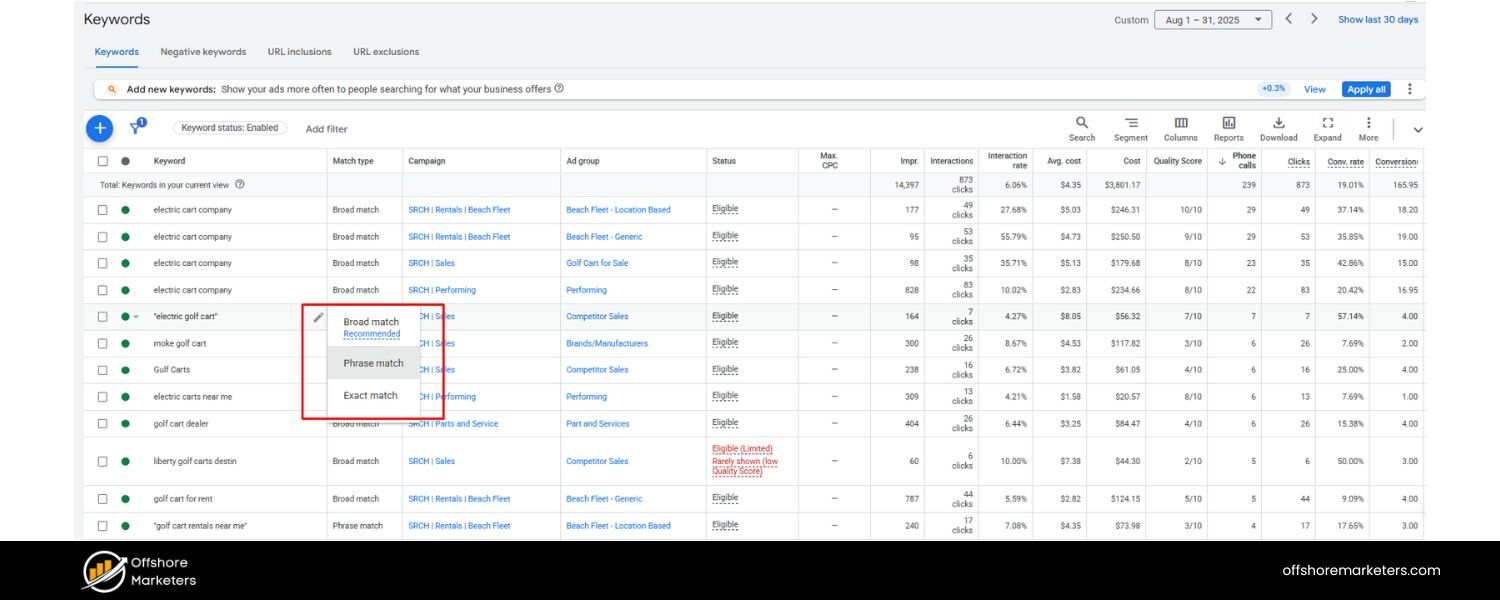
Task: Check the header checkbox to select all keywords
Action: click(x=101, y=160)
